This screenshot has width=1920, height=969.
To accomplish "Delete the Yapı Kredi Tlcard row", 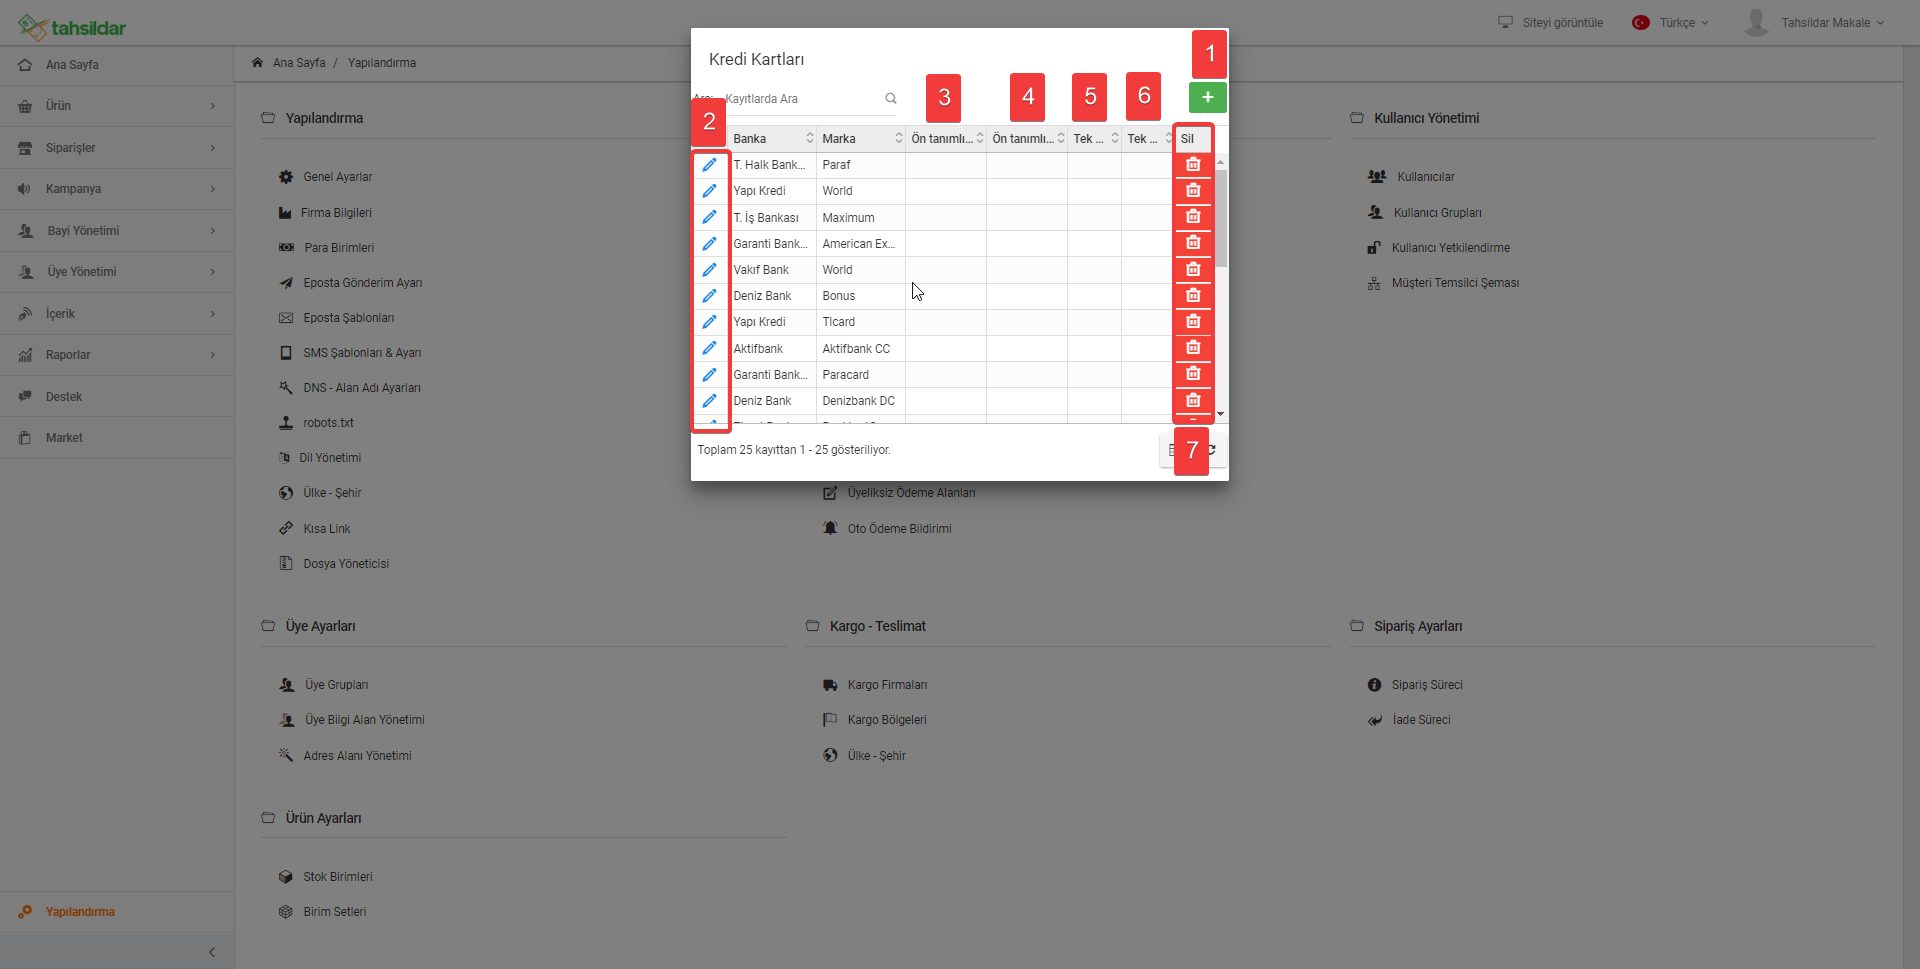I will [x=1193, y=321].
